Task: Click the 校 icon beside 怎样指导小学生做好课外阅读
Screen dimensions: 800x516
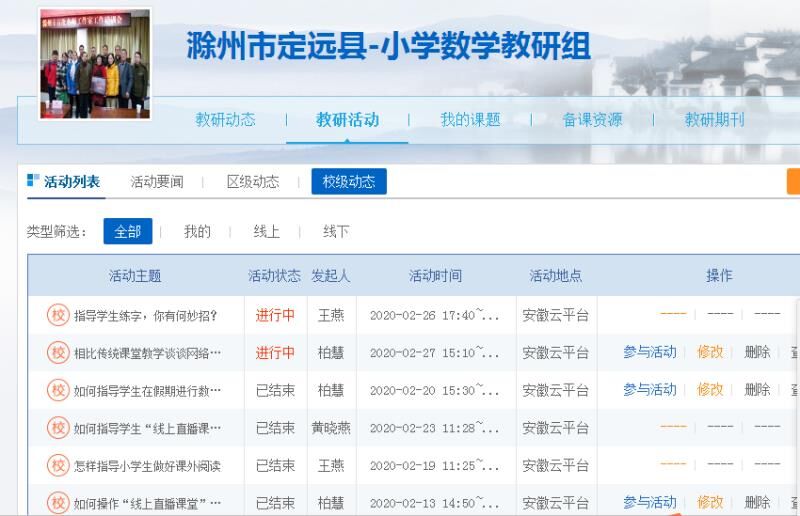Action: 59,465
